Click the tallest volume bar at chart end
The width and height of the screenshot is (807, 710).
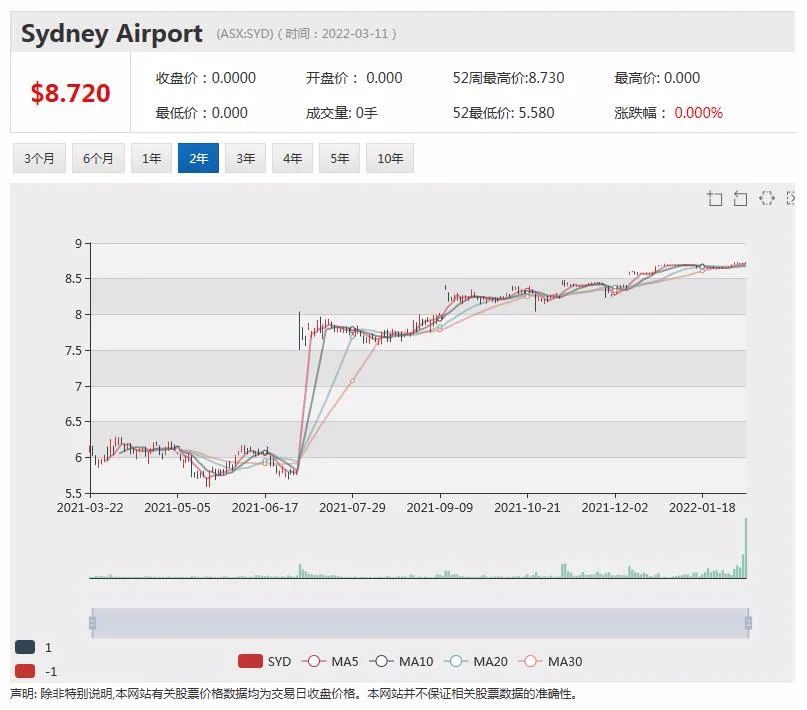(745, 548)
